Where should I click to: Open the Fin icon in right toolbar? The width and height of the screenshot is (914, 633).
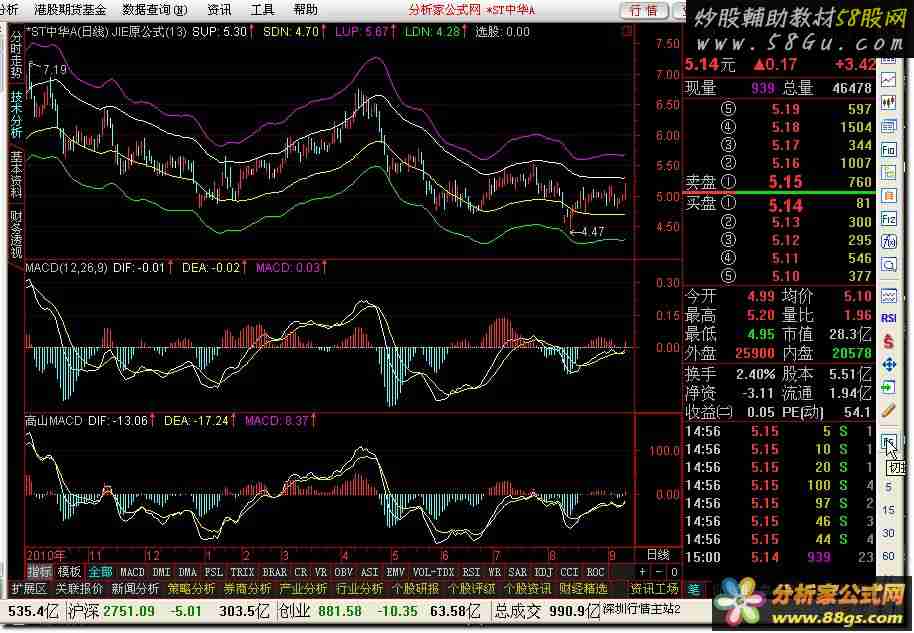pyautogui.click(x=888, y=149)
